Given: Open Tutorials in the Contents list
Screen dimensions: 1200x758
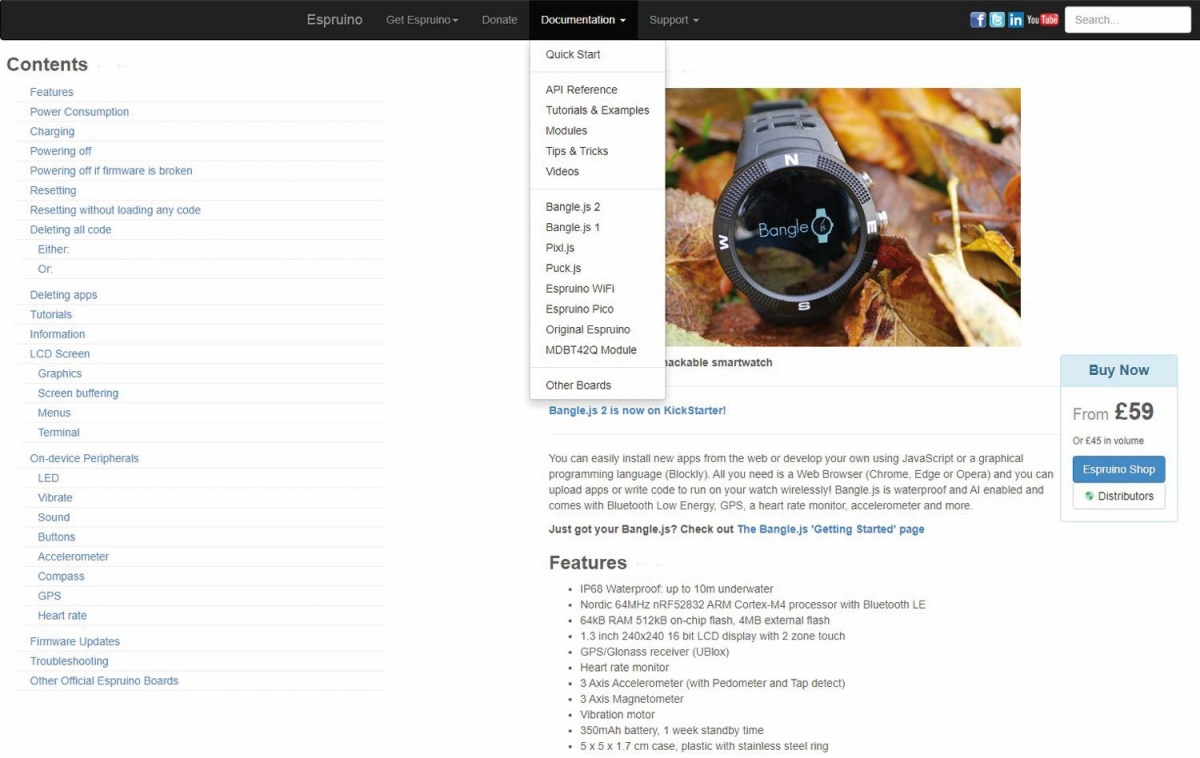Looking at the screenshot, I should 51,315.
